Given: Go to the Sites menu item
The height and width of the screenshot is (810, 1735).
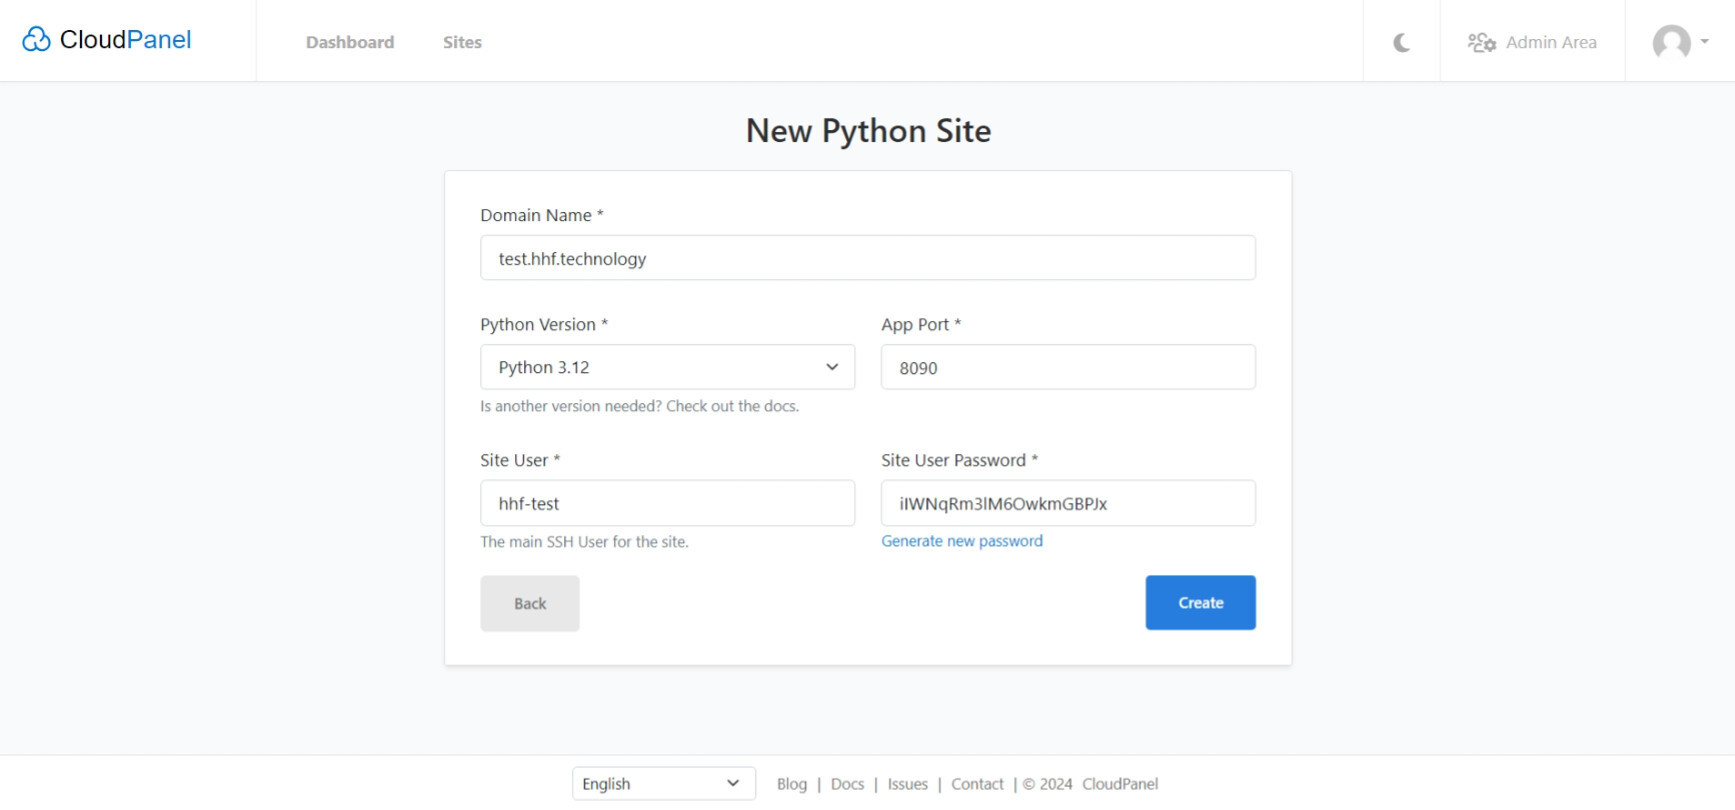Looking at the screenshot, I should point(462,42).
